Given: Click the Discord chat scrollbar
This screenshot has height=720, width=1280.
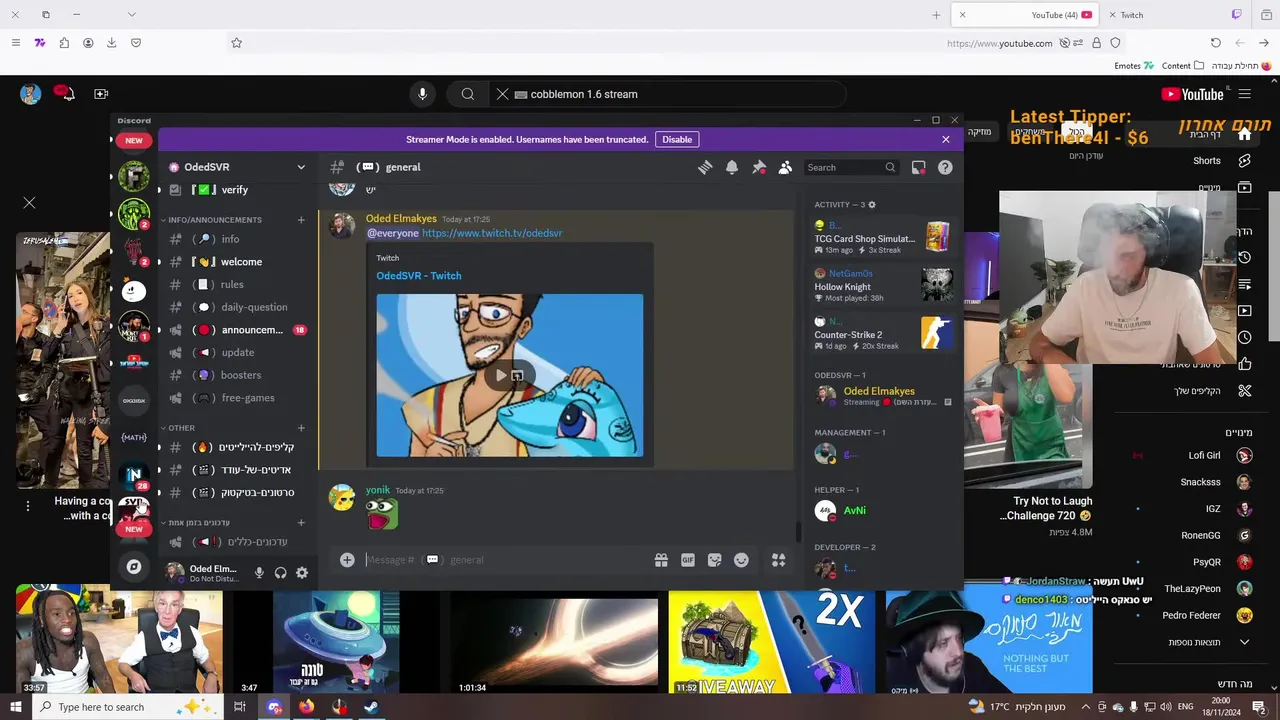Looking at the screenshot, I should pos(797,532).
